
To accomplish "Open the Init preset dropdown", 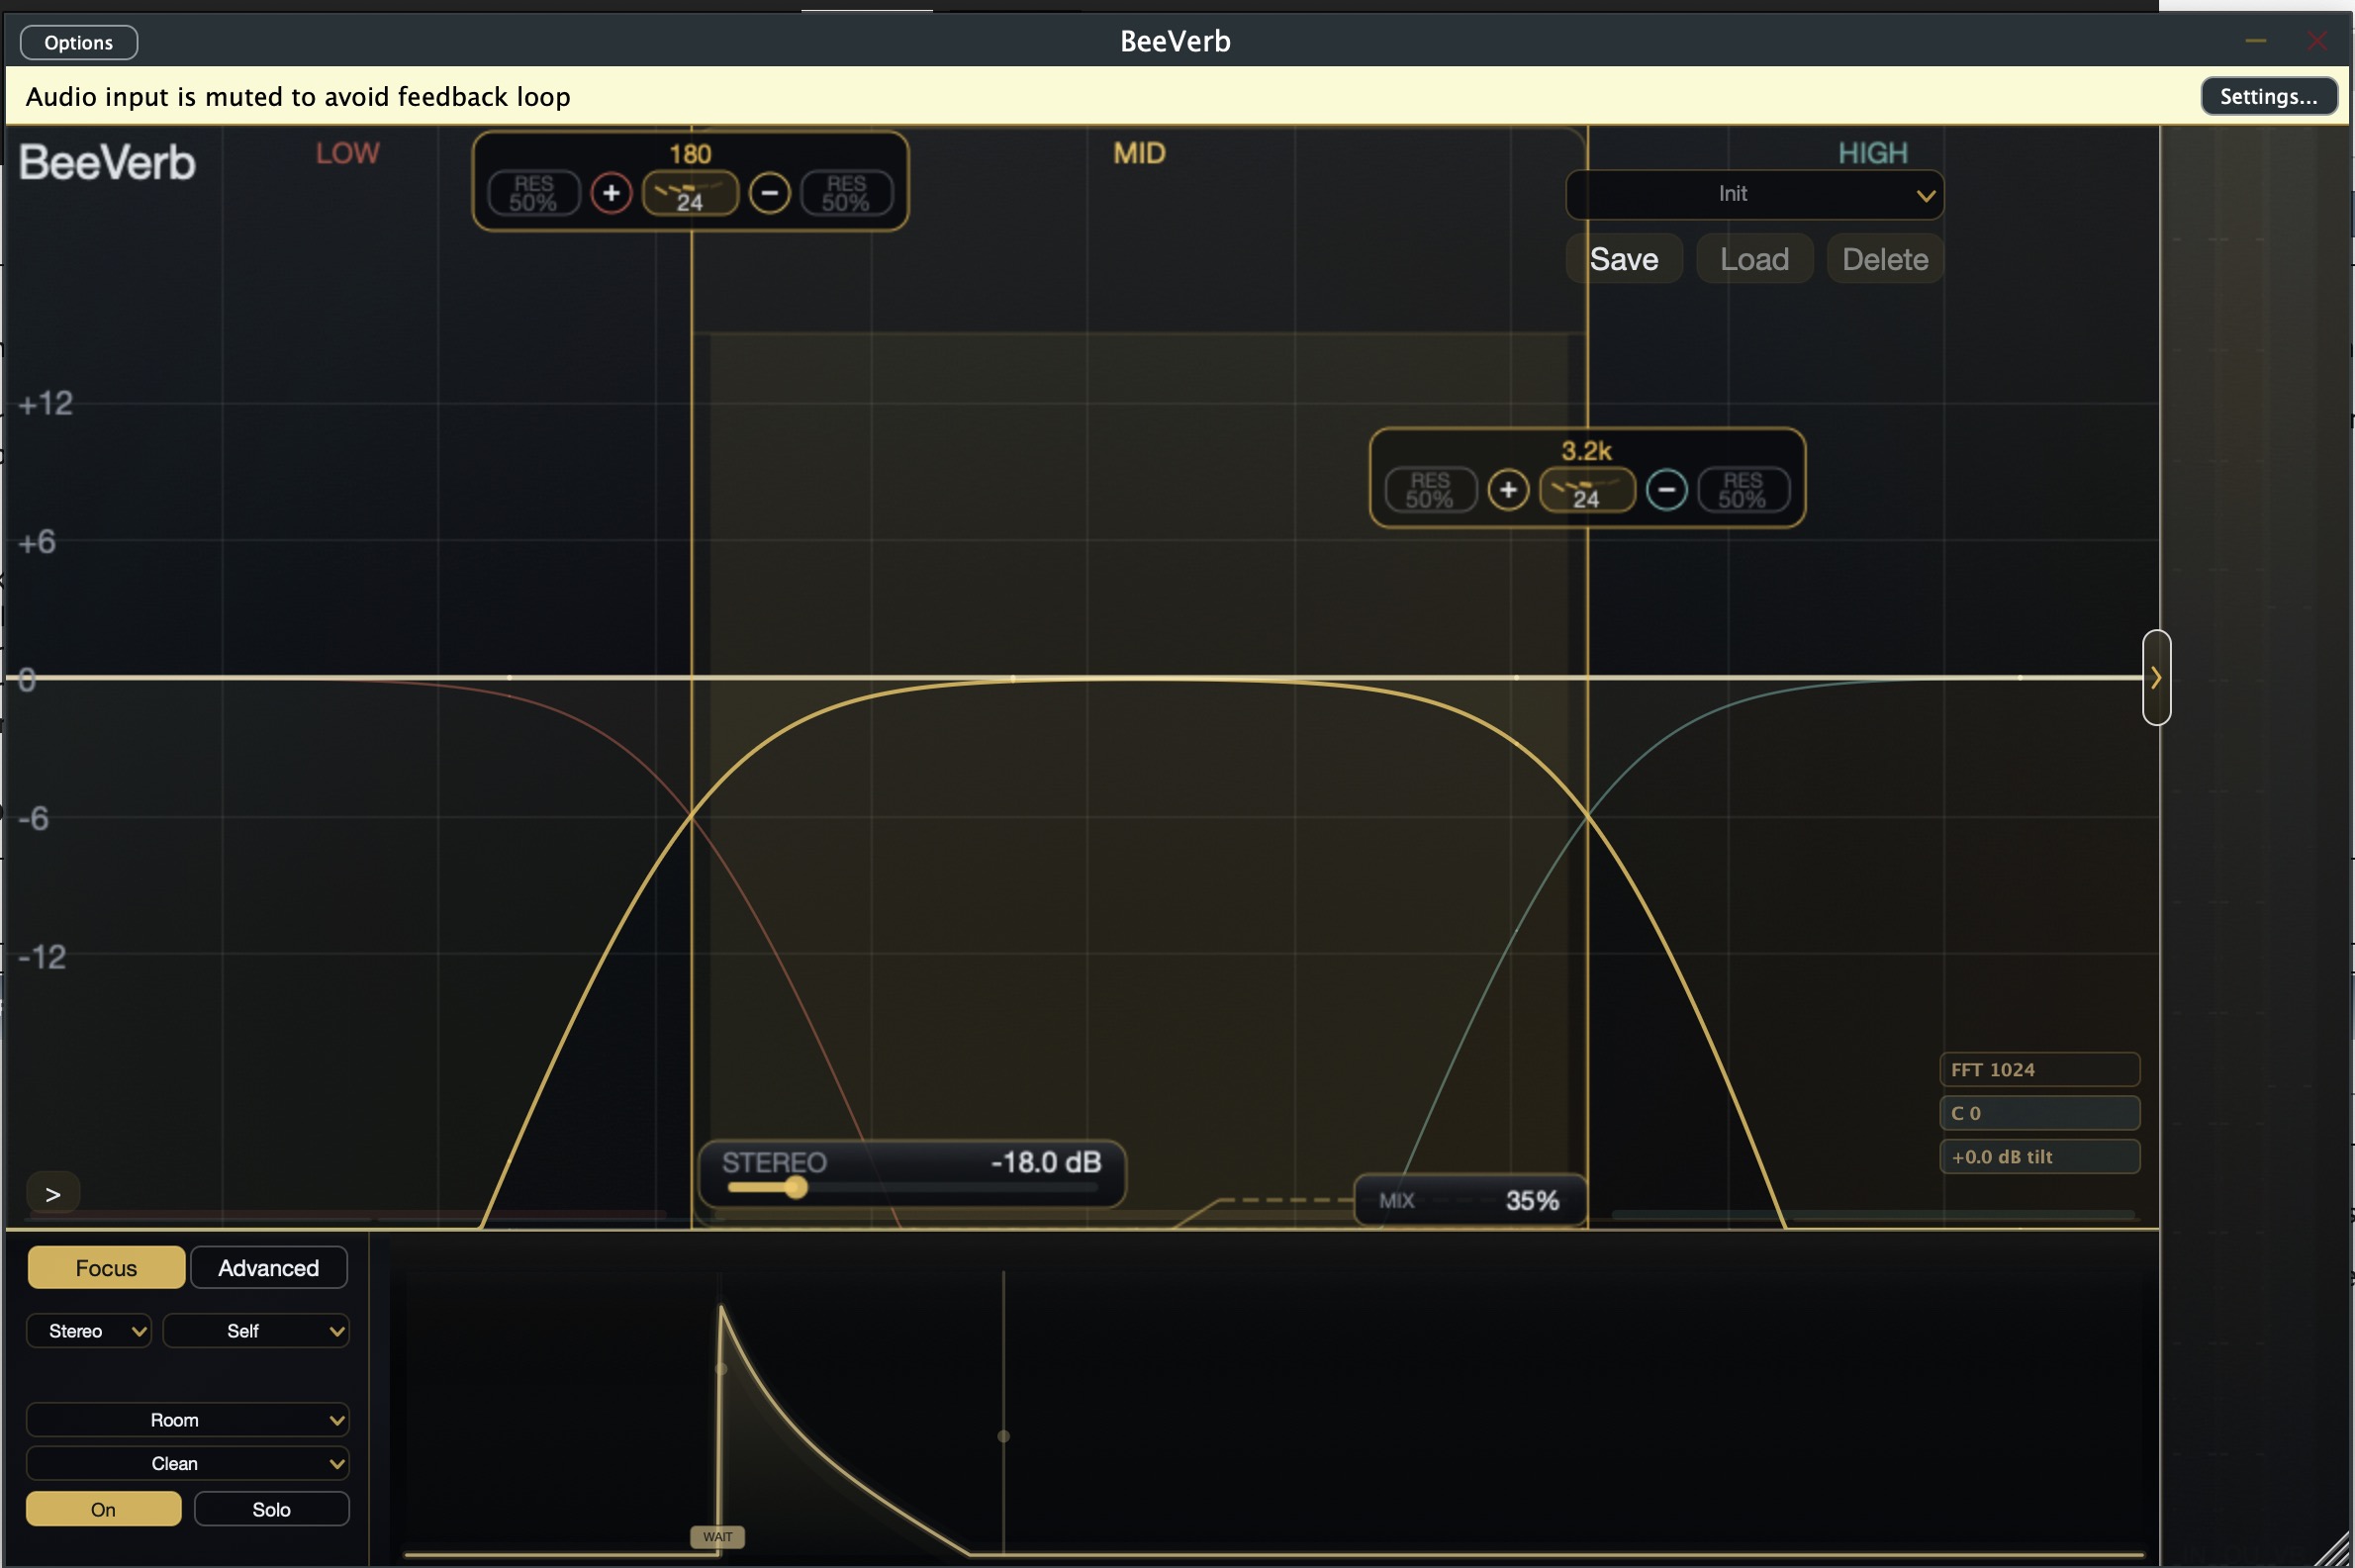I will point(1754,194).
